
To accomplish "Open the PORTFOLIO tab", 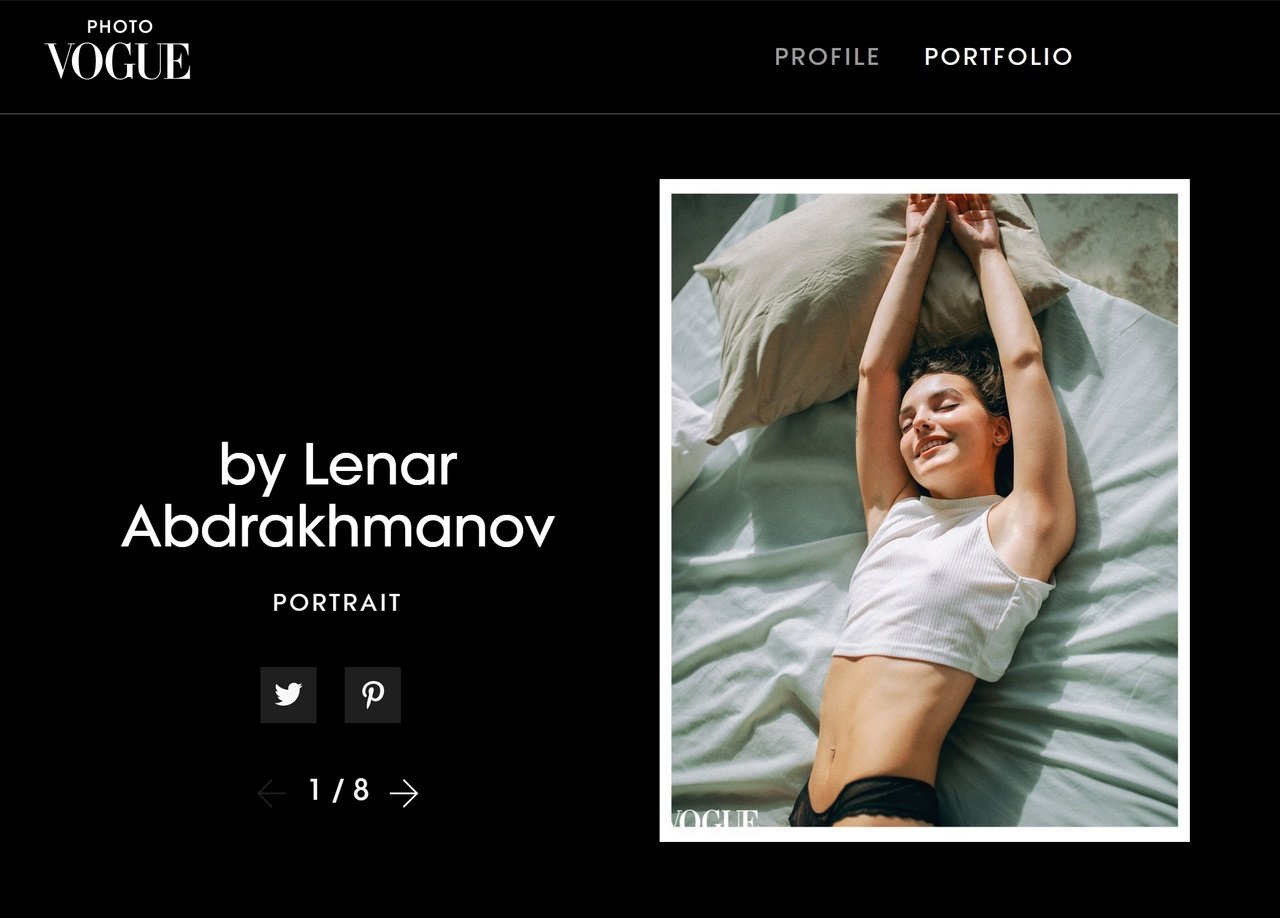I will pyautogui.click(x=998, y=57).
